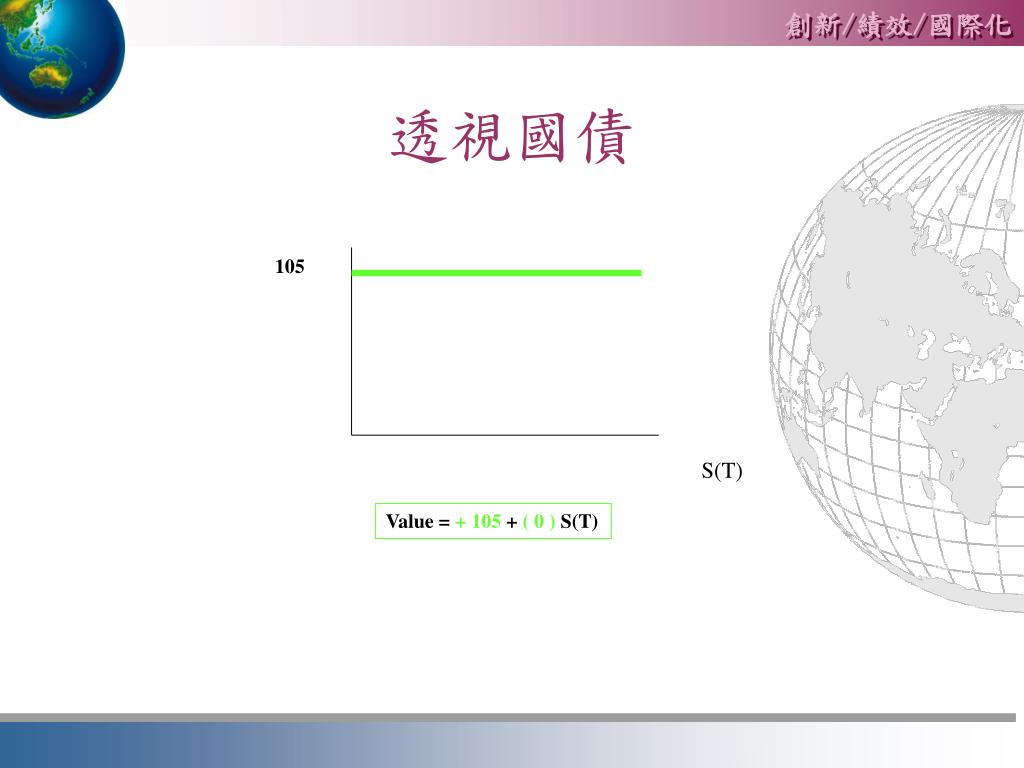Screen dimensions: 1024x768
Task: Select the Value = +105 formula box
Action: point(493,521)
